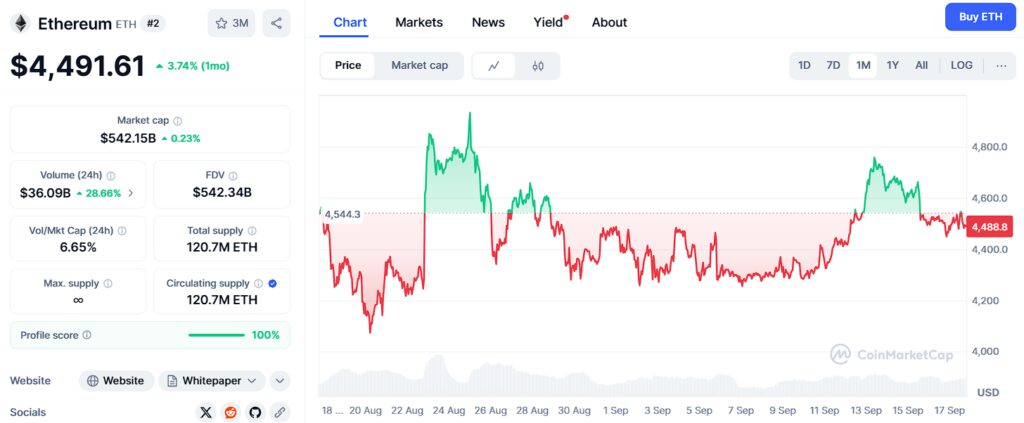Expand more website links chevron
The image size is (1024, 423).
coord(280,381)
